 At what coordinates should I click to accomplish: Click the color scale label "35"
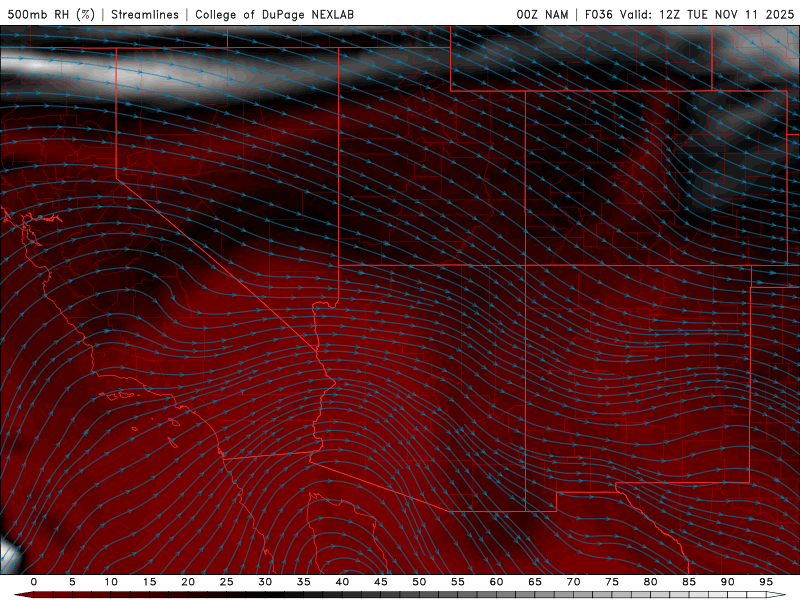[x=304, y=582]
